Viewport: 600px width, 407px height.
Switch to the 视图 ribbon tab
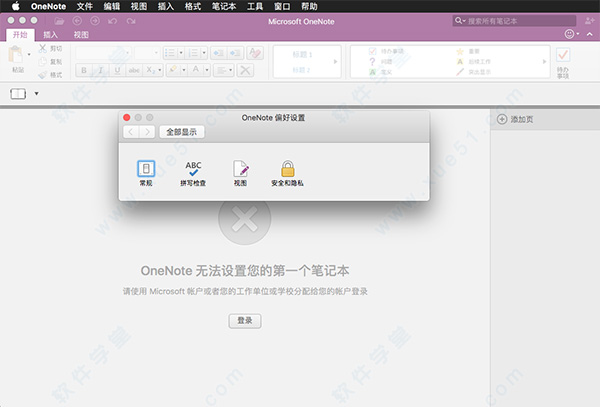(81, 35)
